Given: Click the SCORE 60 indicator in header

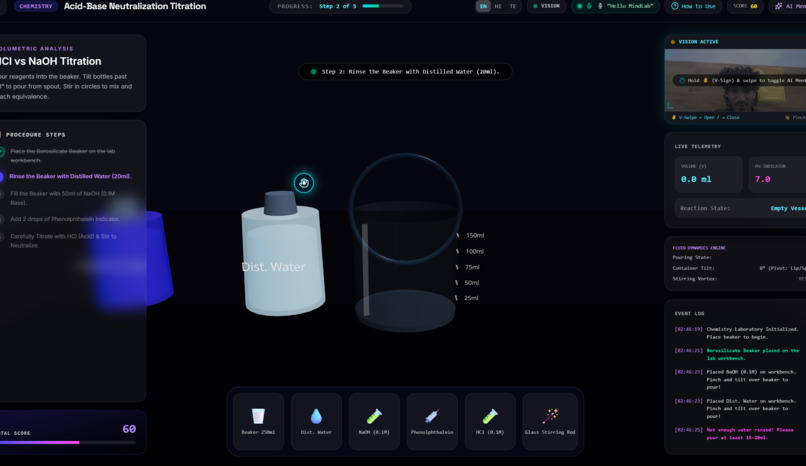Looking at the screenshot, I should coord(745,6).
